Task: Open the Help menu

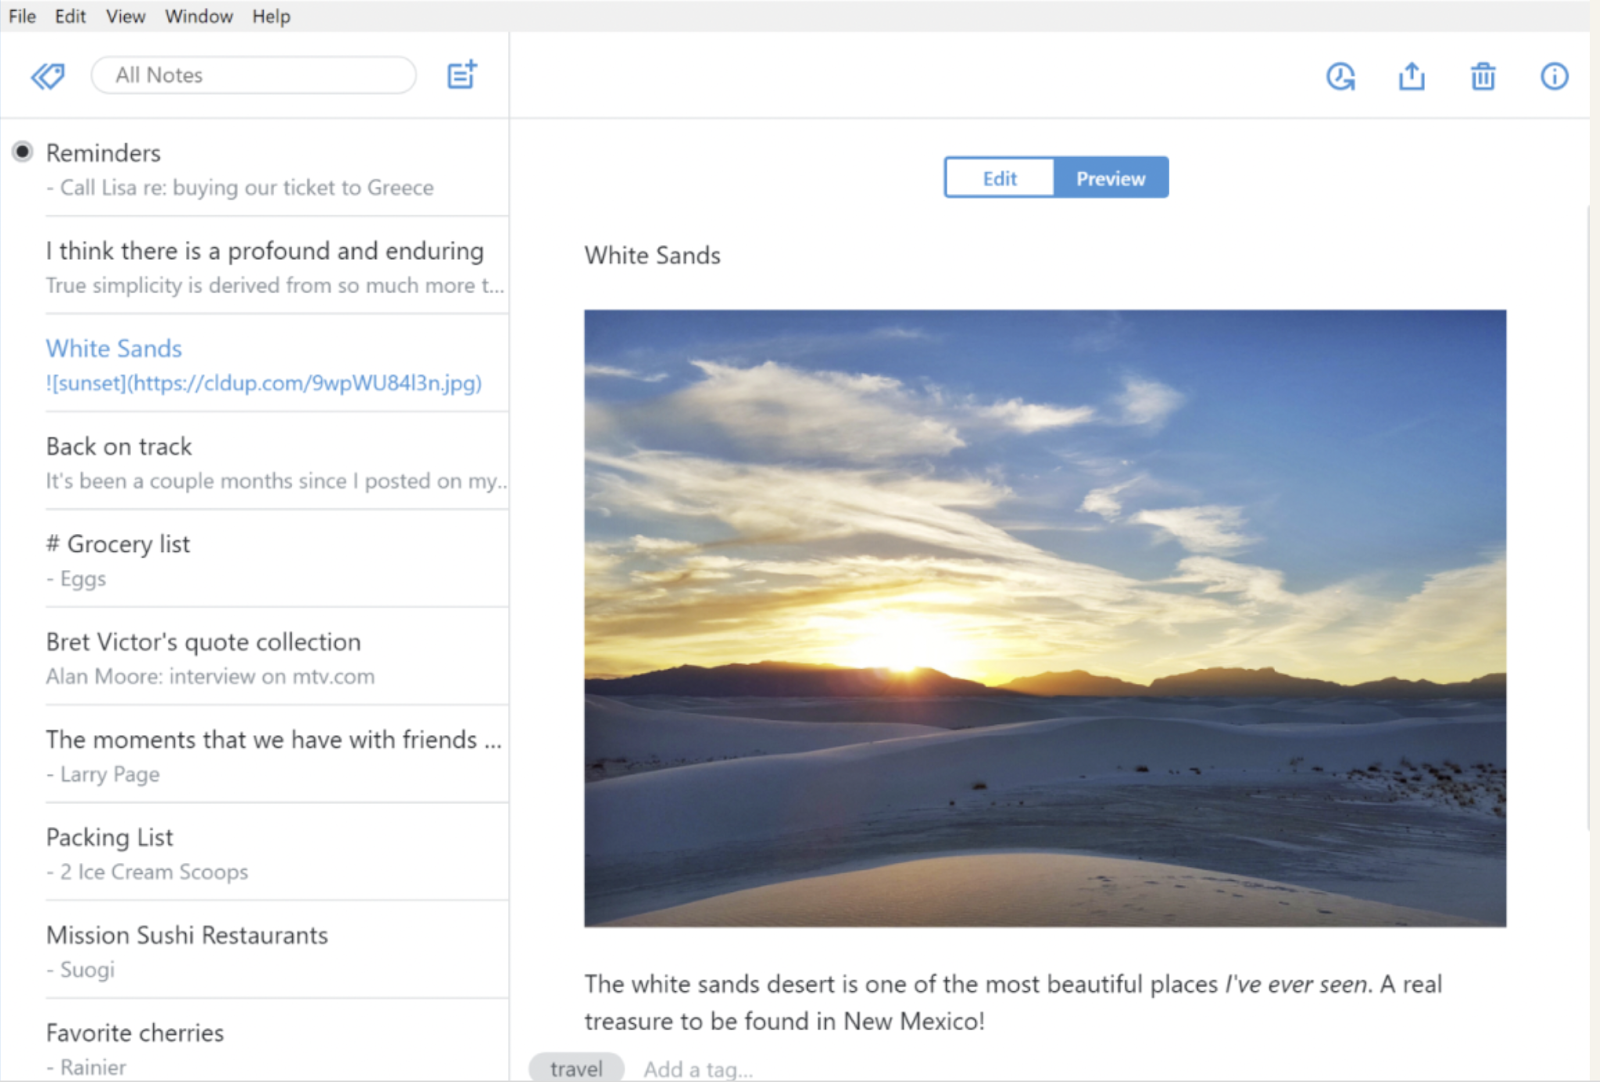Action: (x=271, y=16)
